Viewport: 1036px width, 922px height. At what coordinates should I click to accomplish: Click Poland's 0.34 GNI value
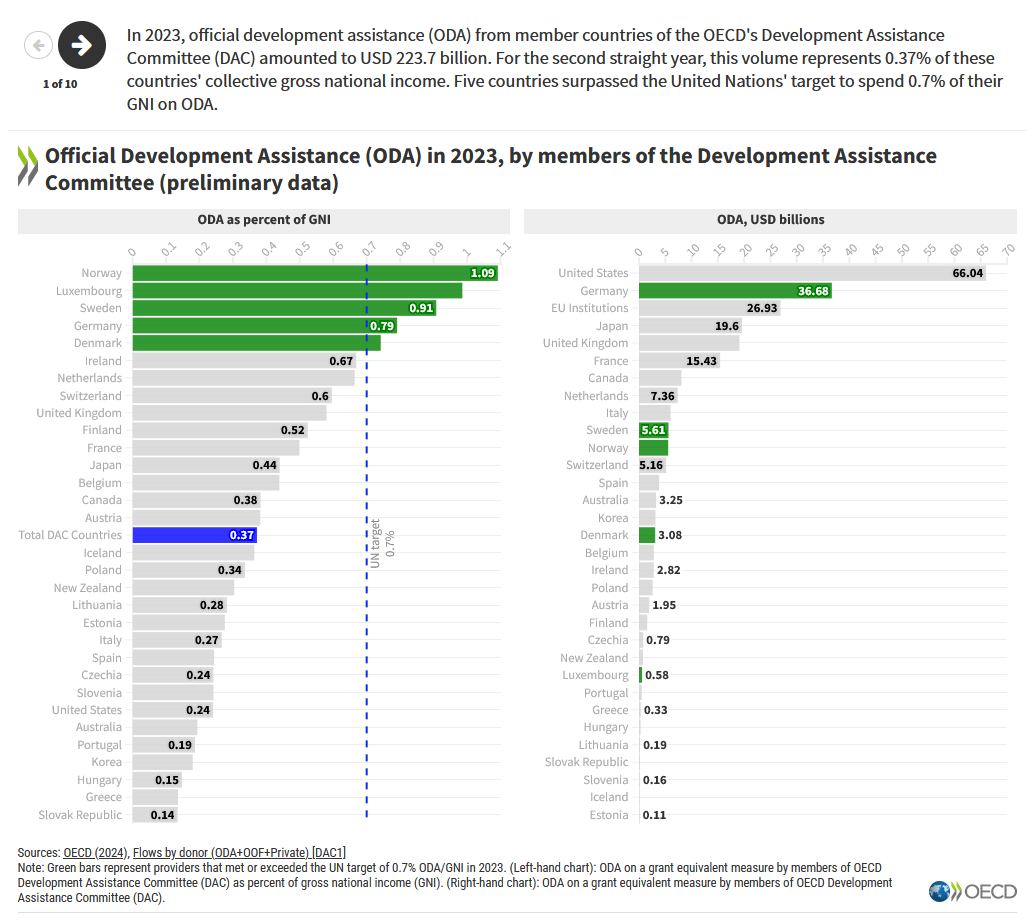pos(230,570)
